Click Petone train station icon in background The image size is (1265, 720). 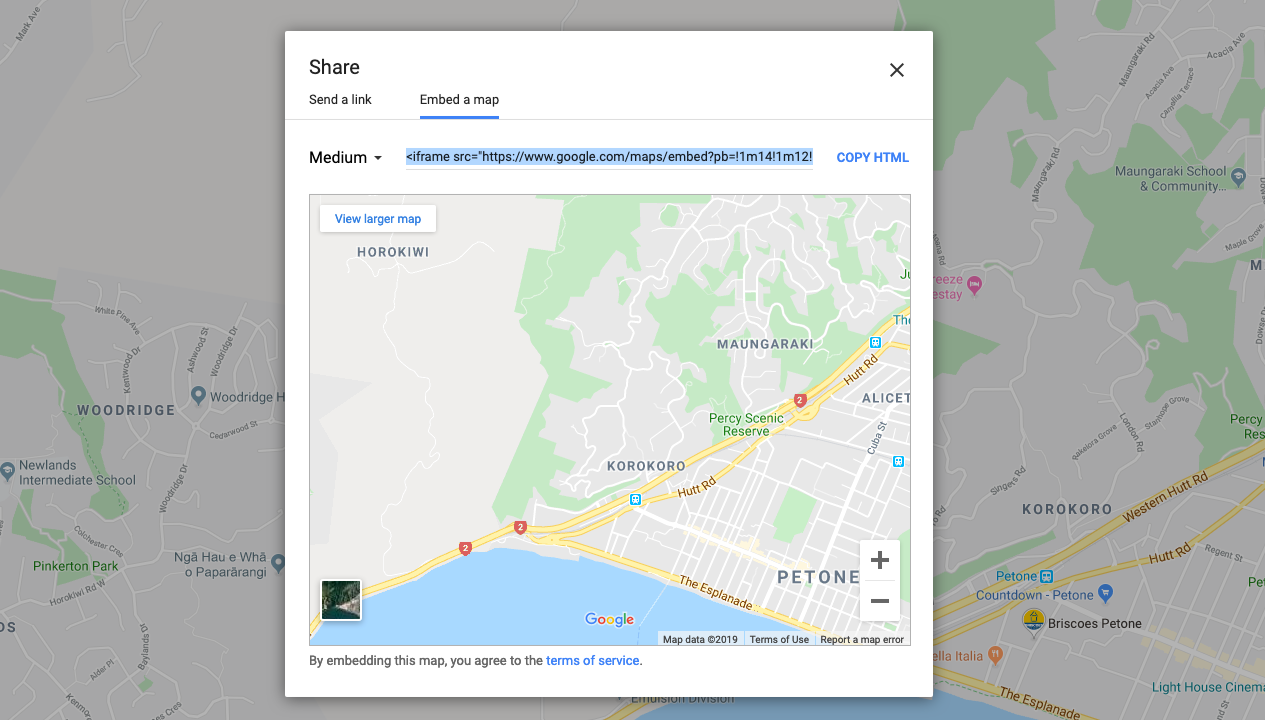coord(1046,576)
